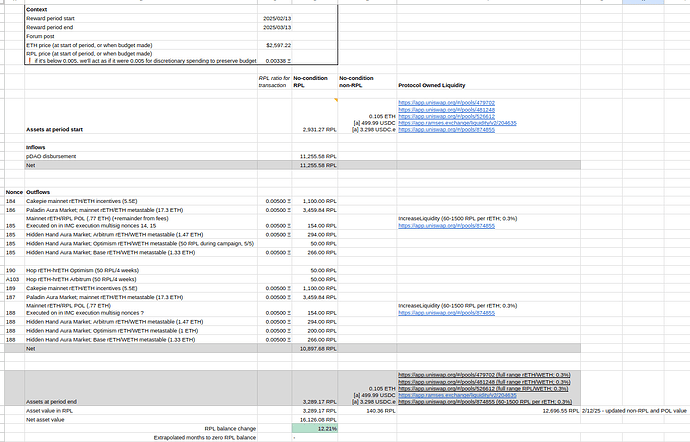
Task: Select nonce 184 Cakepie mainnet incentives row
Action: click(x=141, y=201)
